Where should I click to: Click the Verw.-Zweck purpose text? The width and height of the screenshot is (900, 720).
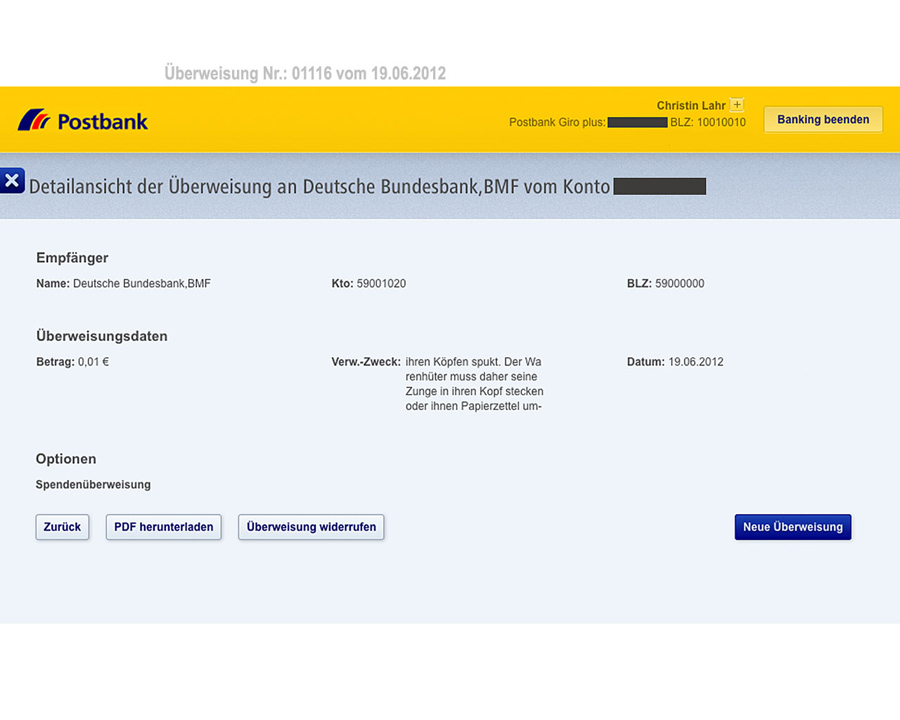click(474, 384)
